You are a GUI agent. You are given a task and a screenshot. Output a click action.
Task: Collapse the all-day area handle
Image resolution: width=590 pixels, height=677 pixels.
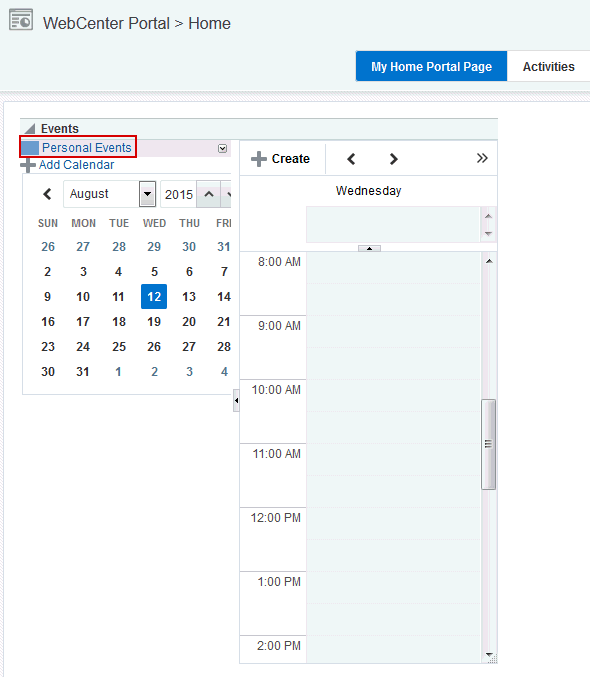[369, 248]
